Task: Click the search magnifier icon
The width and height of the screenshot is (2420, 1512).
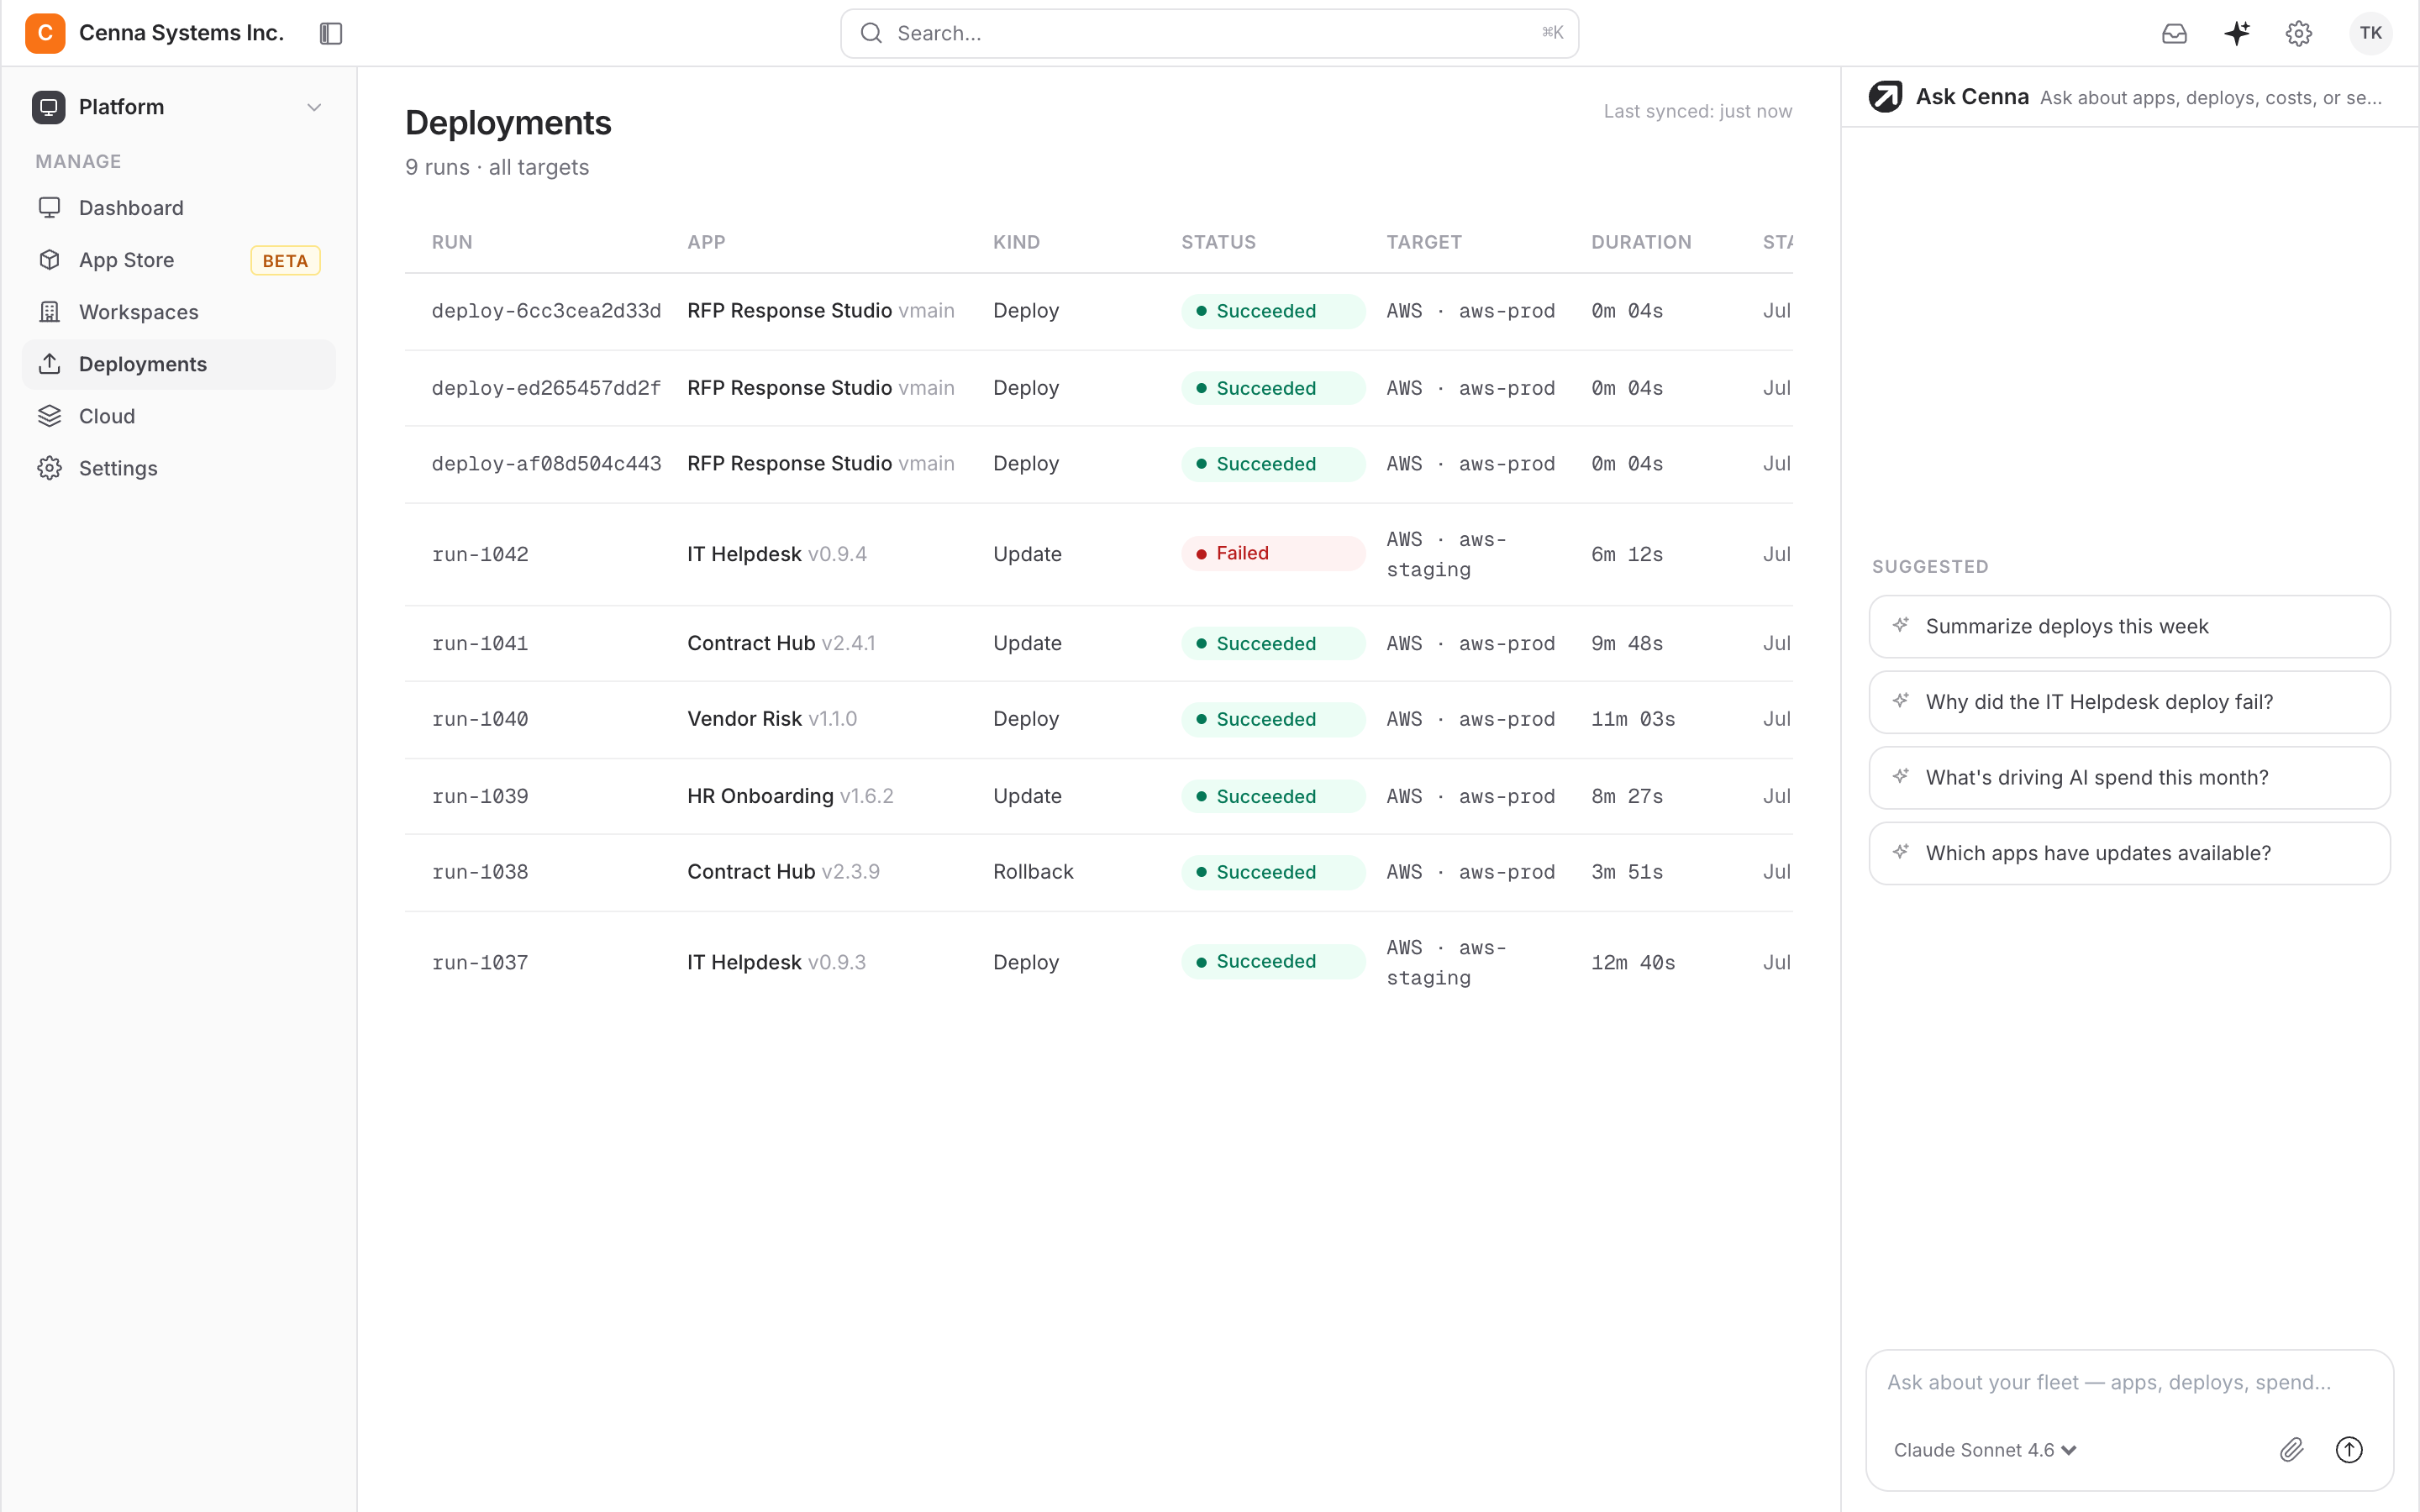Action: tap(871, 33)
